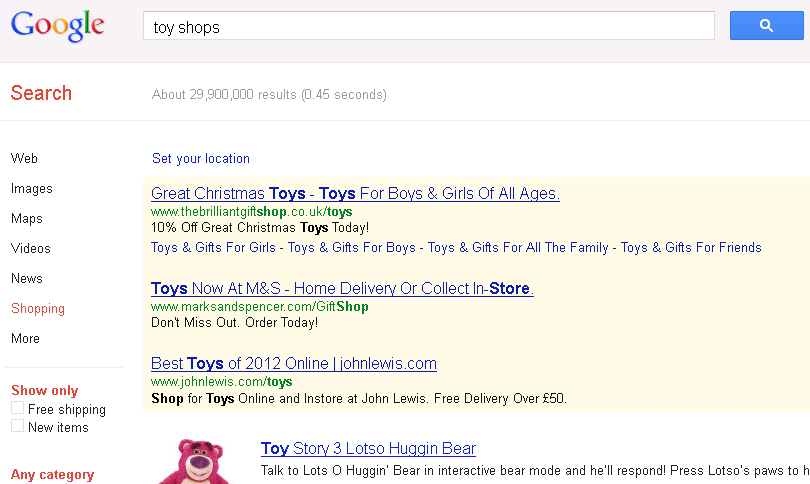Enable the Free shipping checkbox
This screenshot has width=810, height=484.
(x=18, y=408)
